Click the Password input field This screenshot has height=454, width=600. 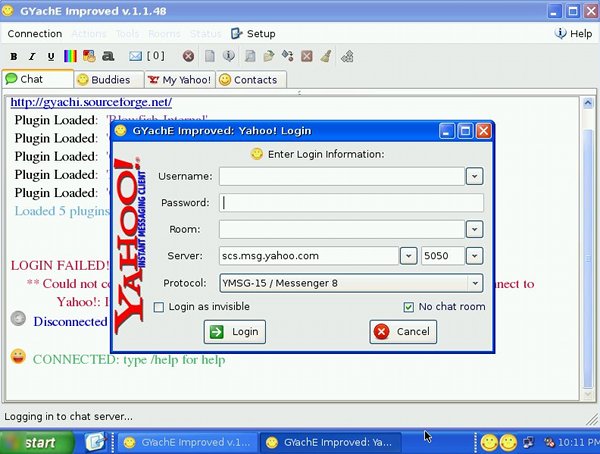[351, 203]
